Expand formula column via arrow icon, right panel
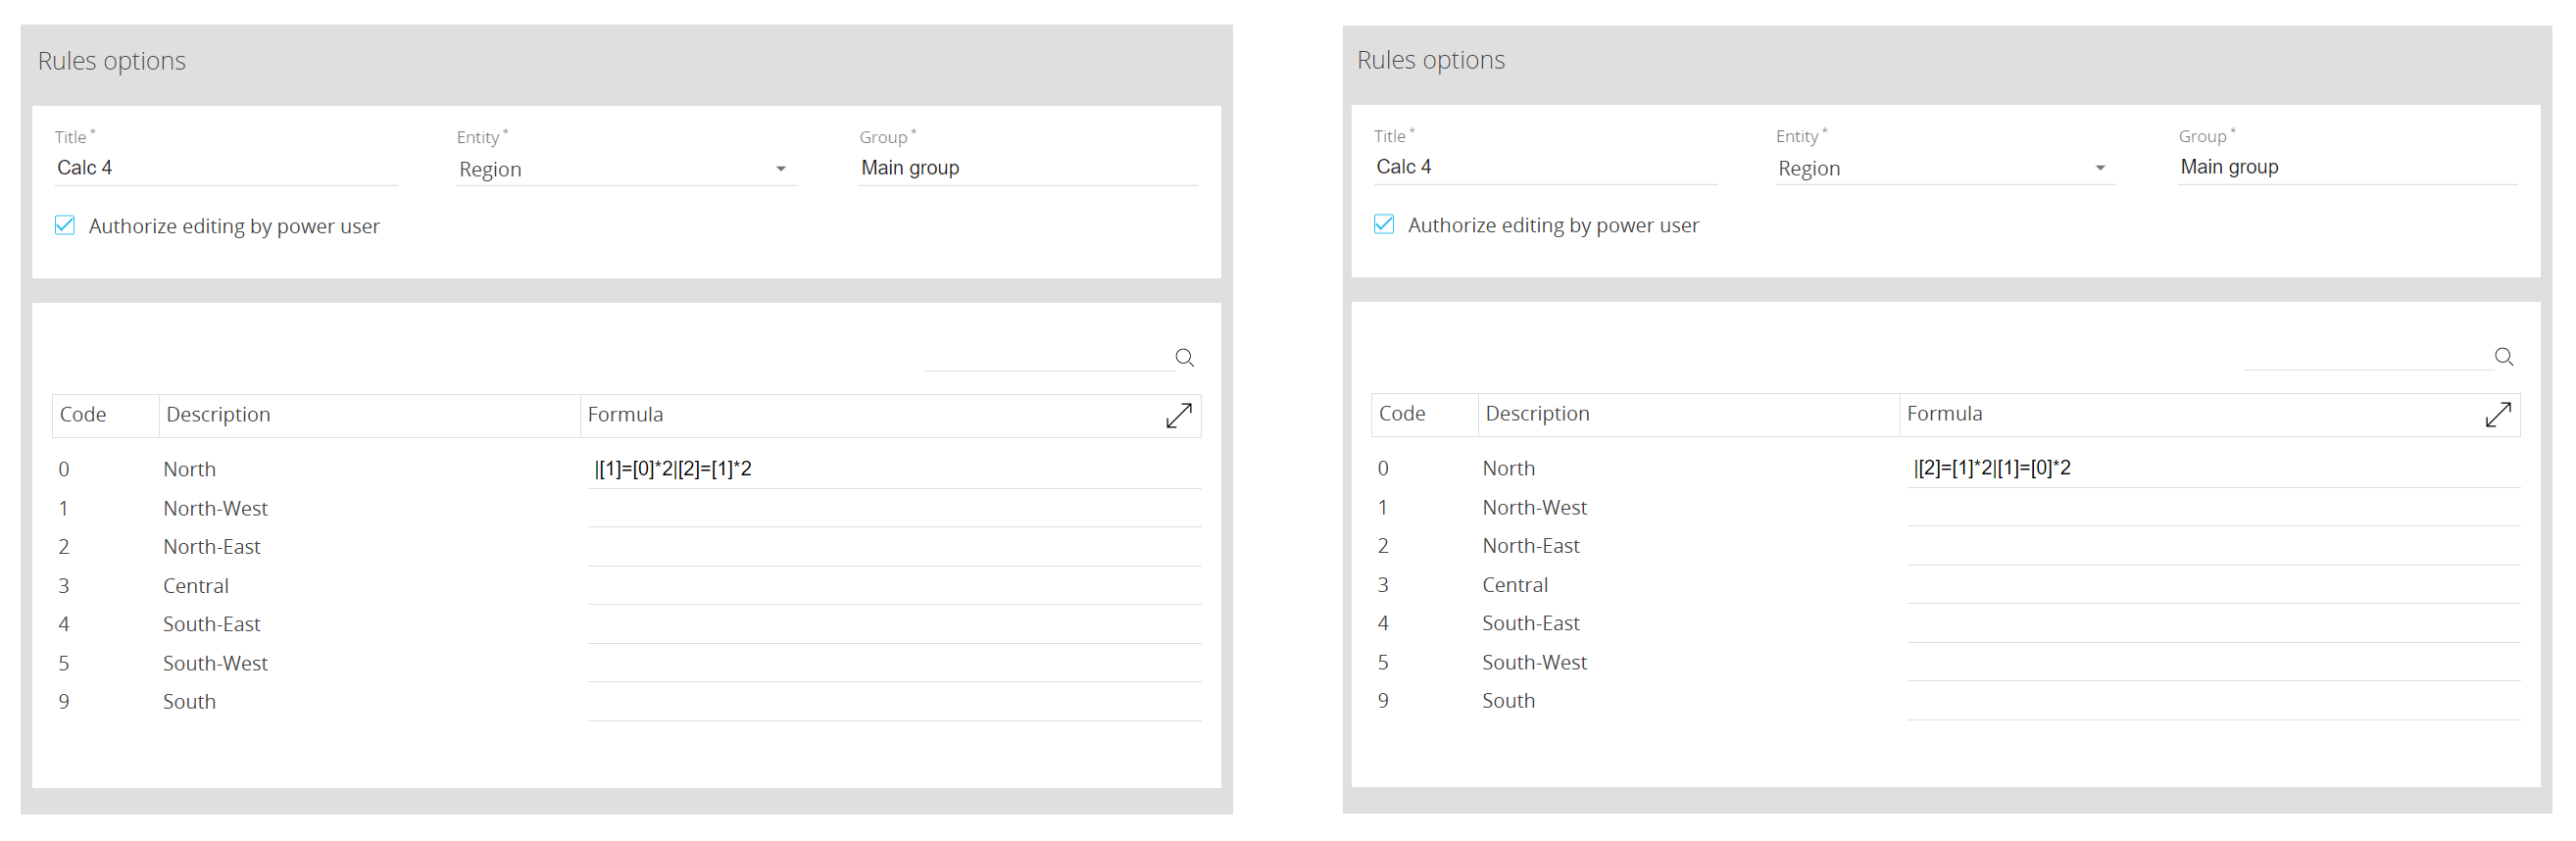This screenshot has width=2576, height=841. (2497, 415)
